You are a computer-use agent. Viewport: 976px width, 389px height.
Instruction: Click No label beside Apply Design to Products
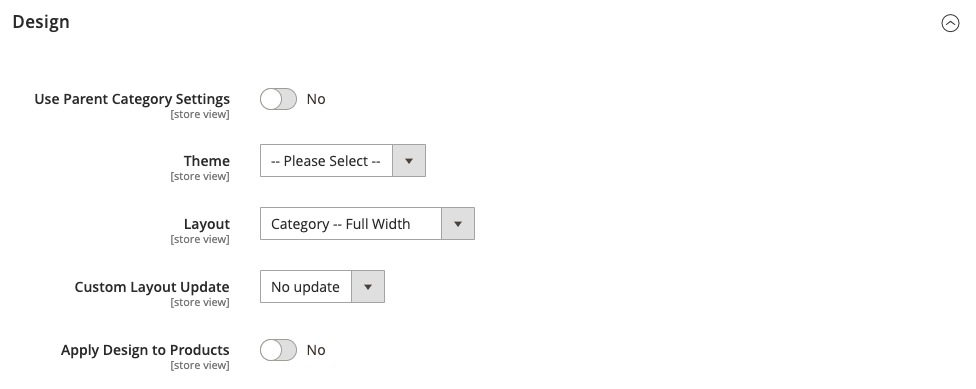click(x=316, y=350)
